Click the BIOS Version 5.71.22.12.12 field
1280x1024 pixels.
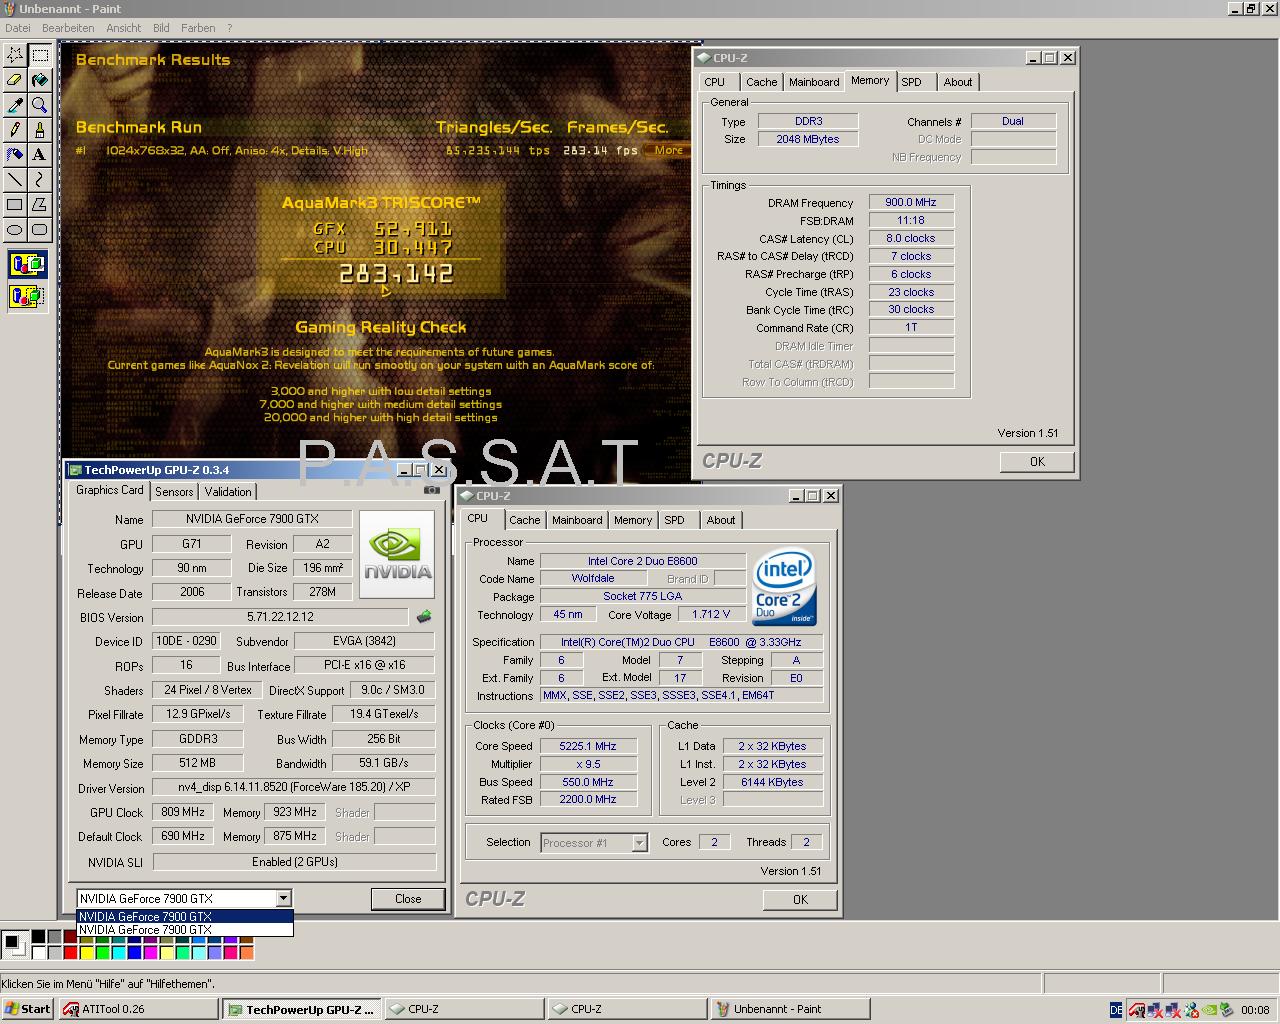(280, 617)
